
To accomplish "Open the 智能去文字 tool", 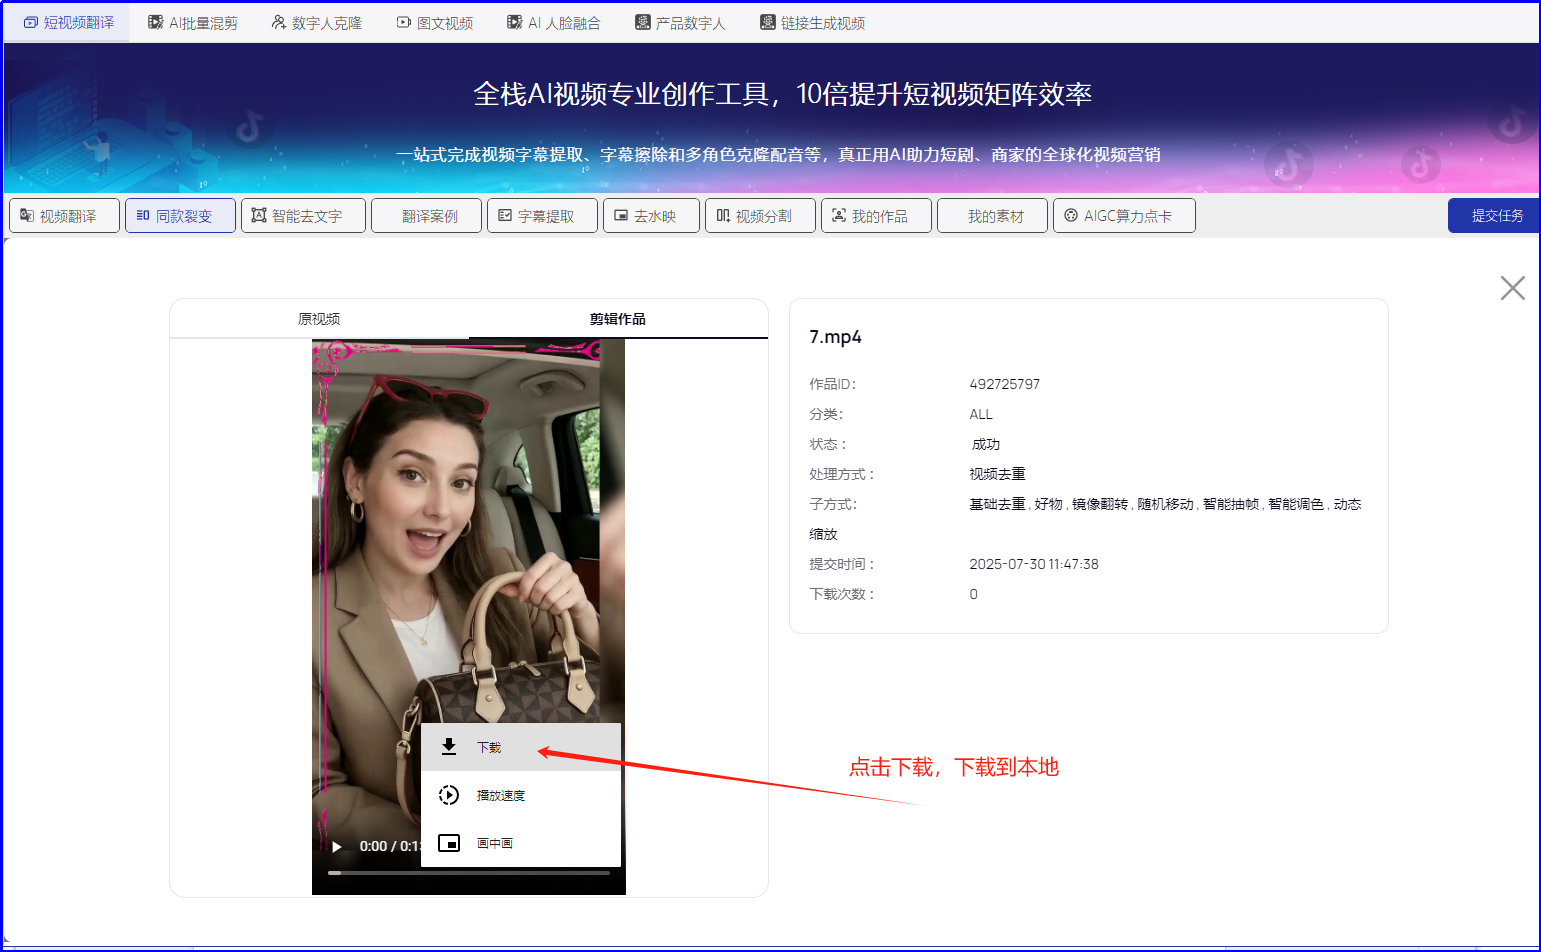I will pyautogui.click(x=303, y=216).
